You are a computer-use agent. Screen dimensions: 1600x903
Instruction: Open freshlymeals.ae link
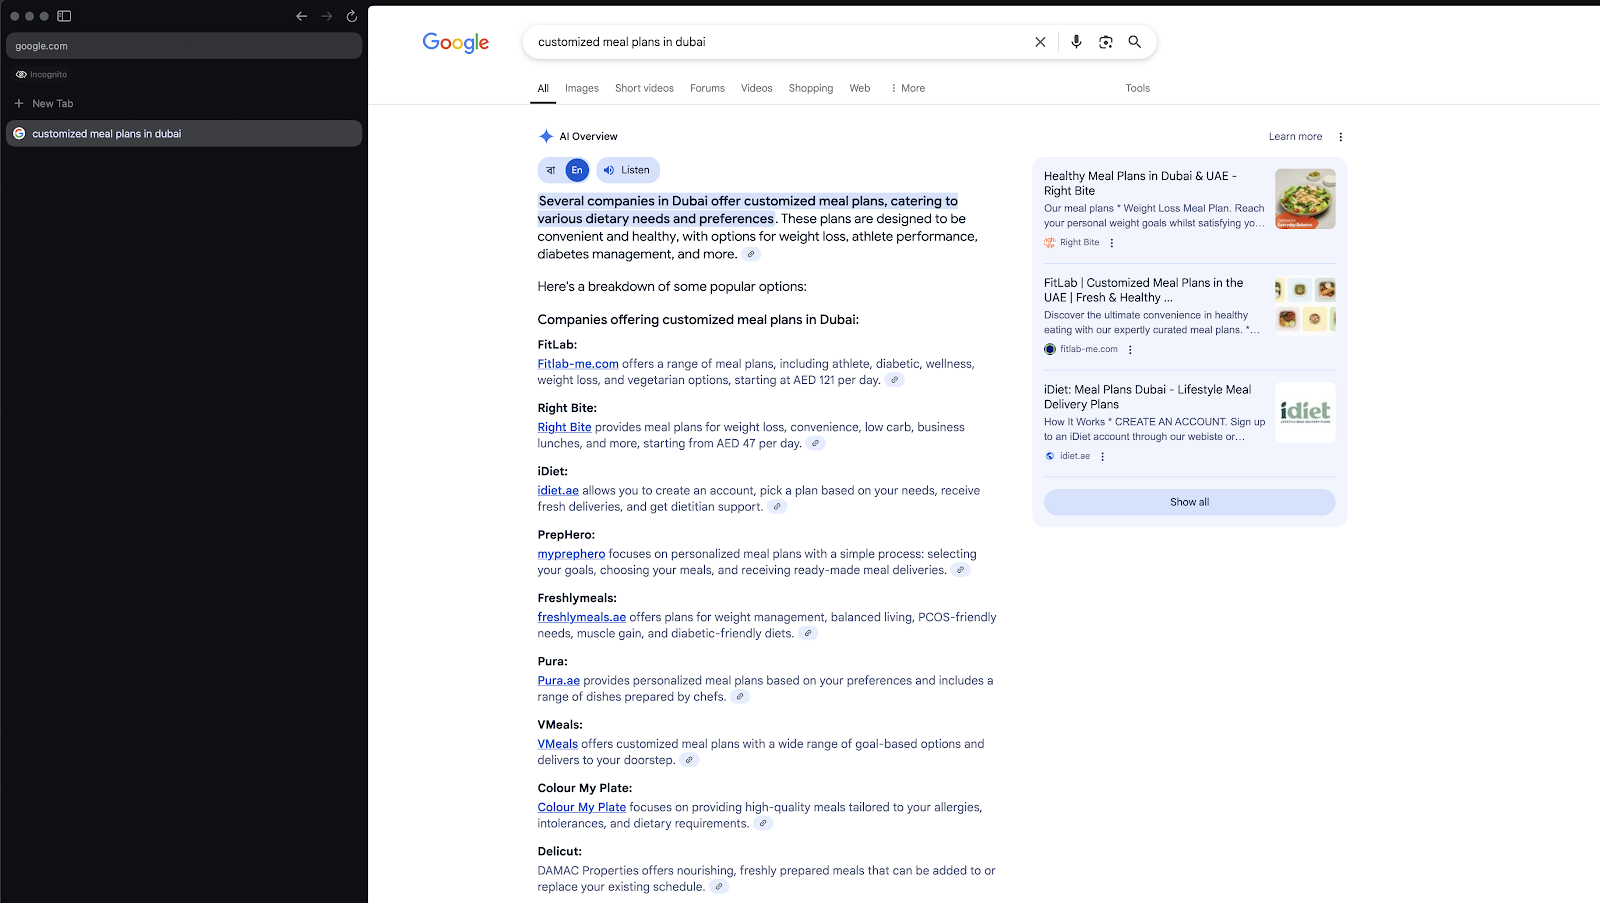[582, 617]
